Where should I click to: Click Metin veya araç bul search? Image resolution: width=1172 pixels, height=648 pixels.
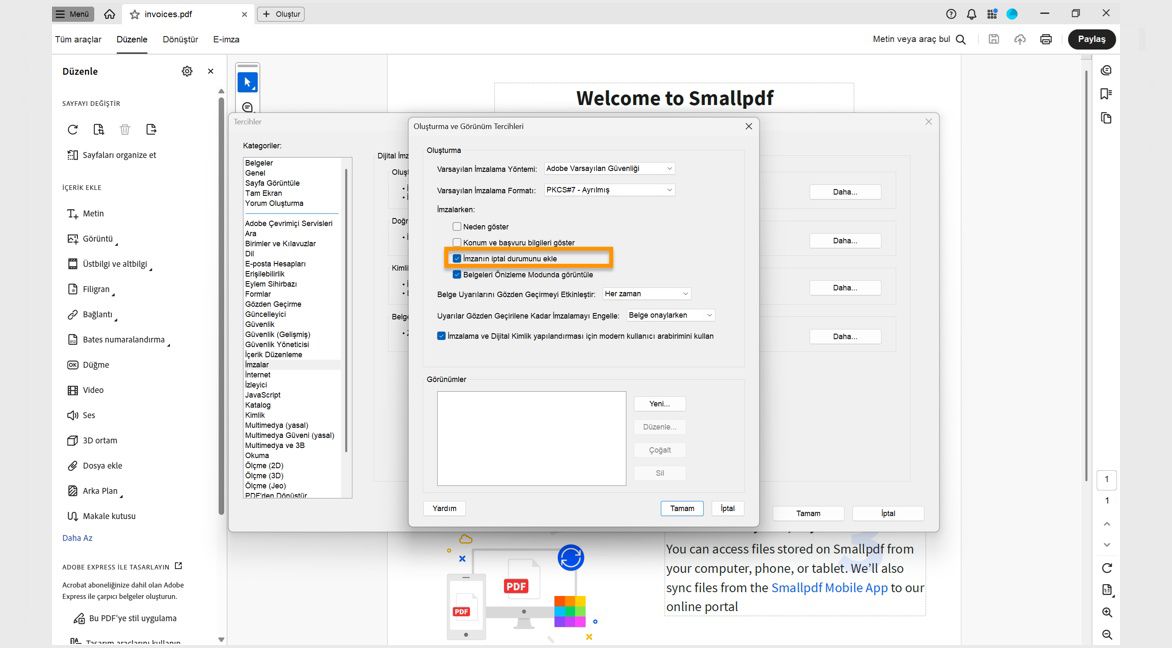click(x=919, y=39)
